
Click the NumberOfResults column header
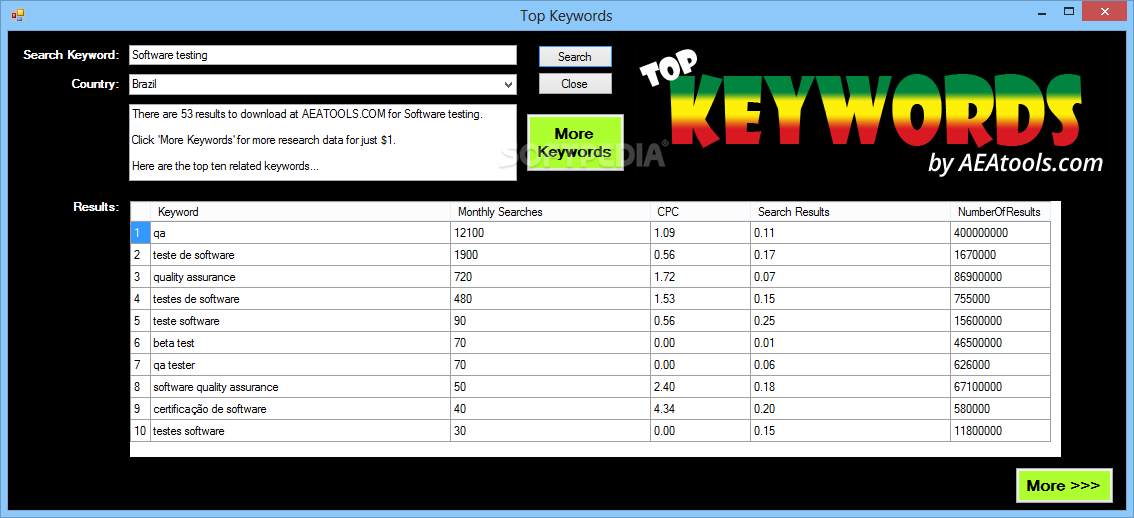(x=1000, y=212)
